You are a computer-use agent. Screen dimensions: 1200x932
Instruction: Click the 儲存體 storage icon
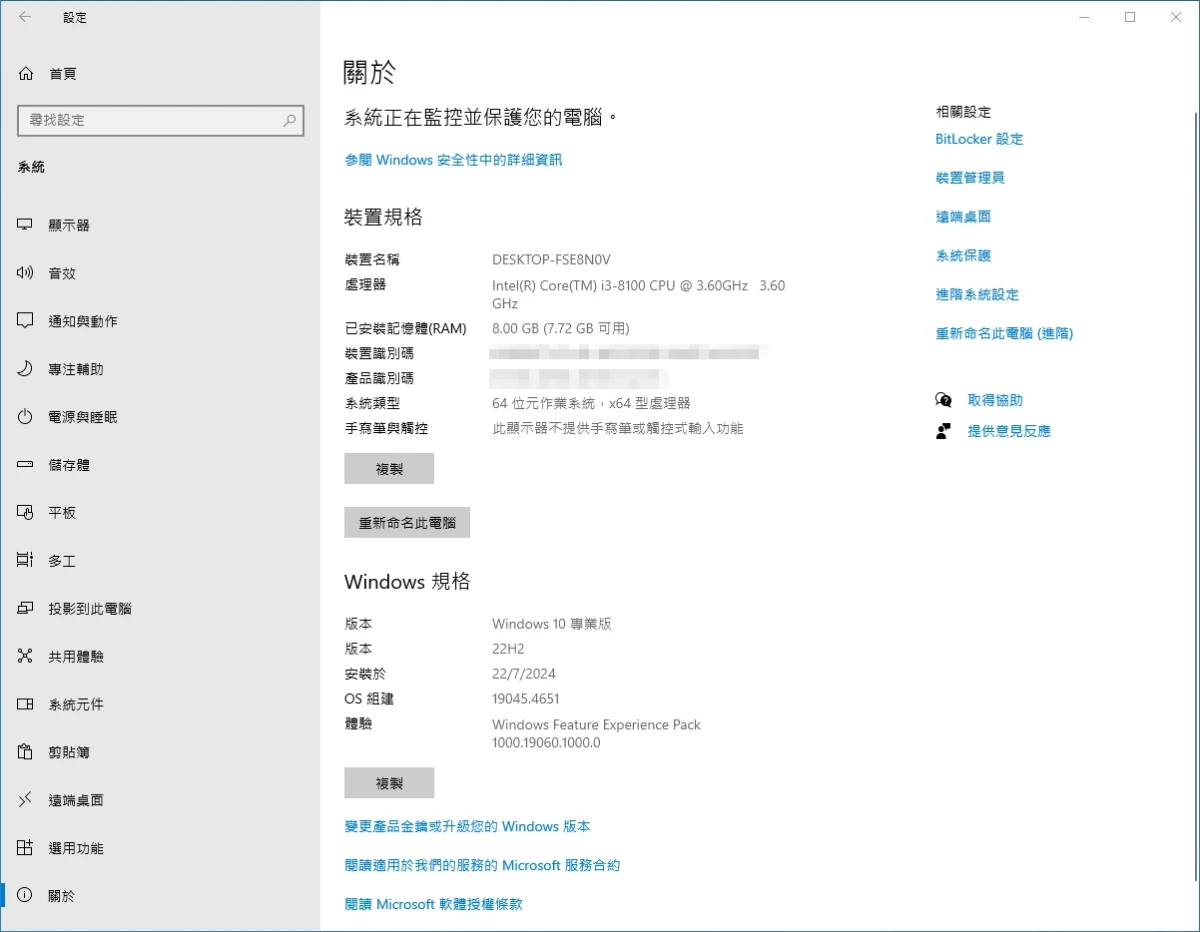[x=26, y=465]
